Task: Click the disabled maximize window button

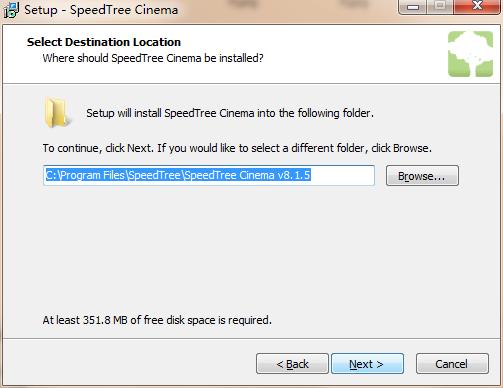Action: pos(440,7)
